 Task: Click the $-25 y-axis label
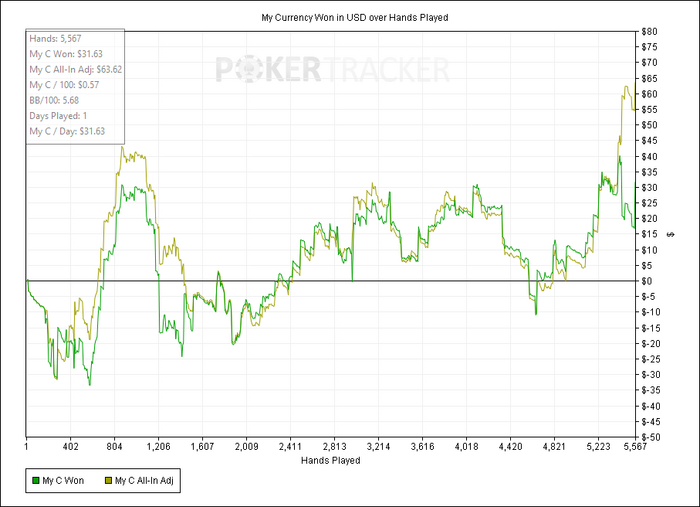click(x=651, y=359)
